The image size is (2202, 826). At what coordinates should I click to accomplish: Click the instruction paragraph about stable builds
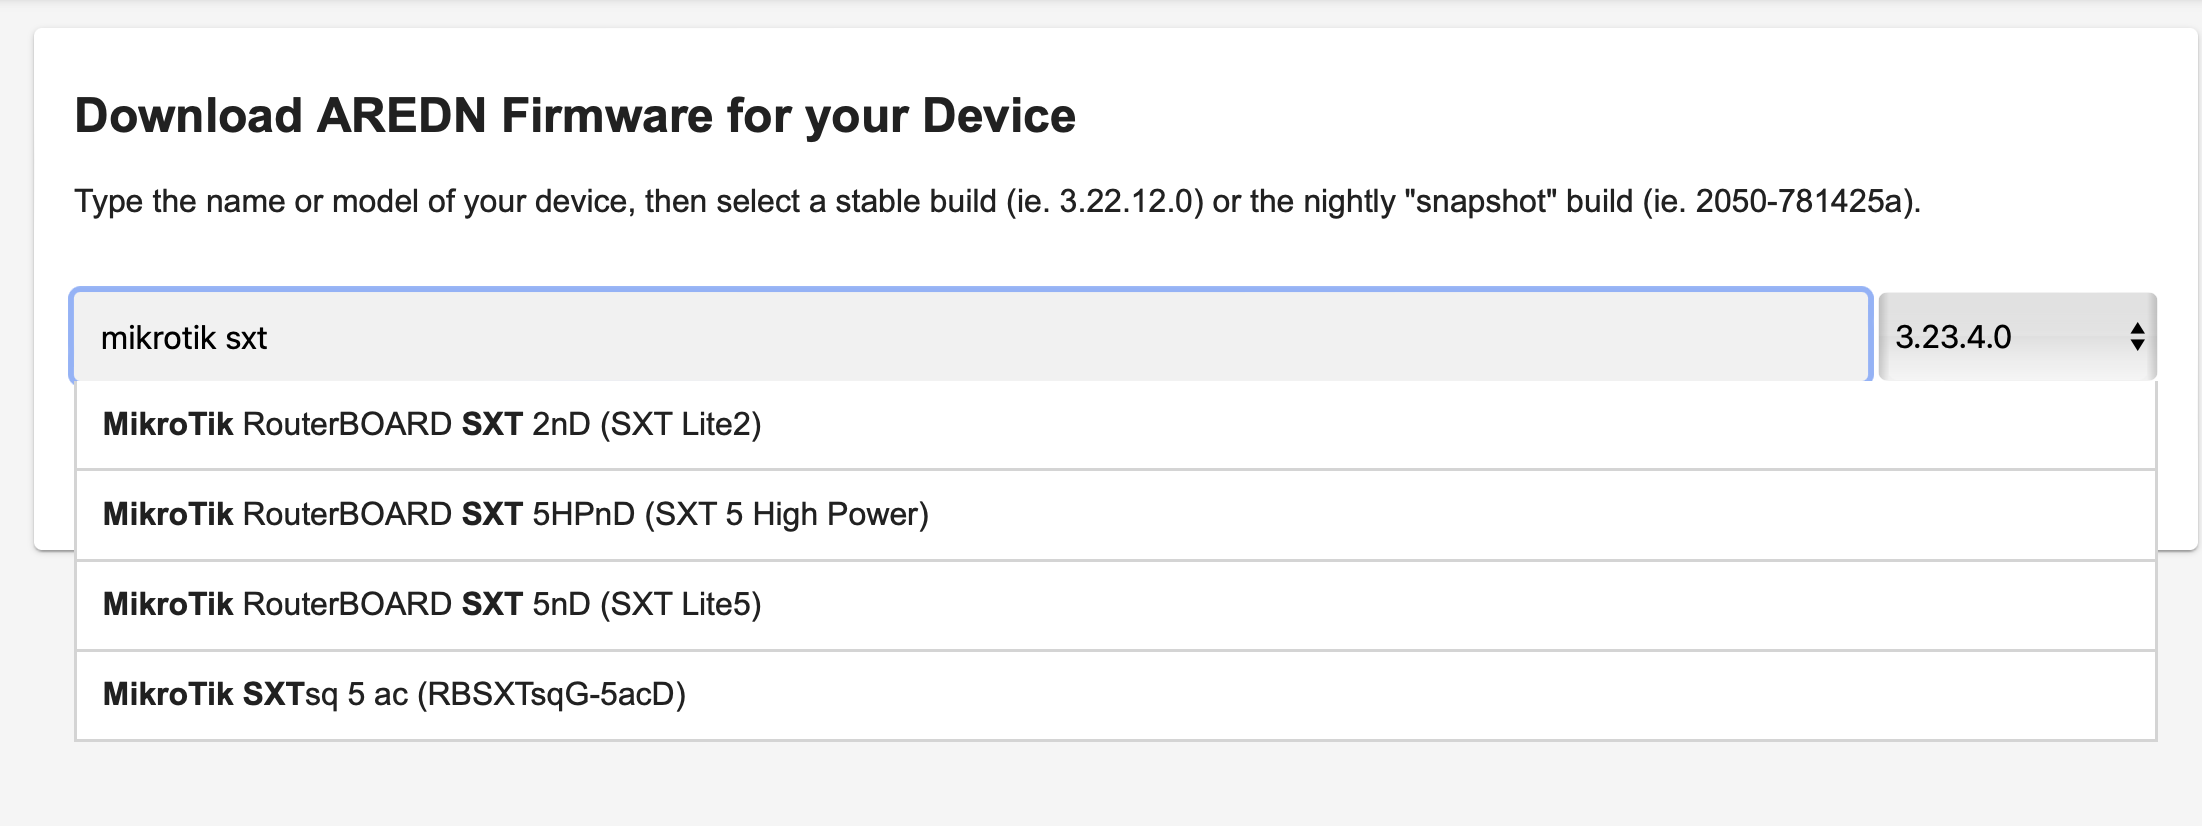tap(997, 202)
